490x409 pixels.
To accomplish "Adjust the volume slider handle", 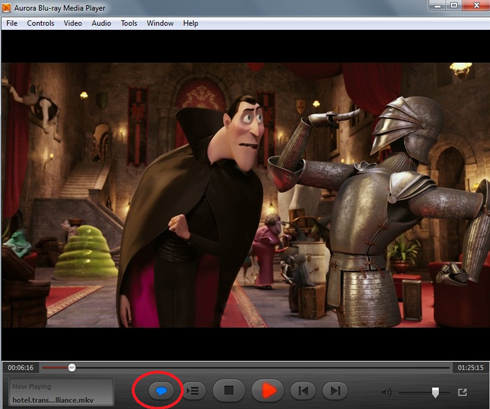I will pyautogui.click(x=435, y=392).
